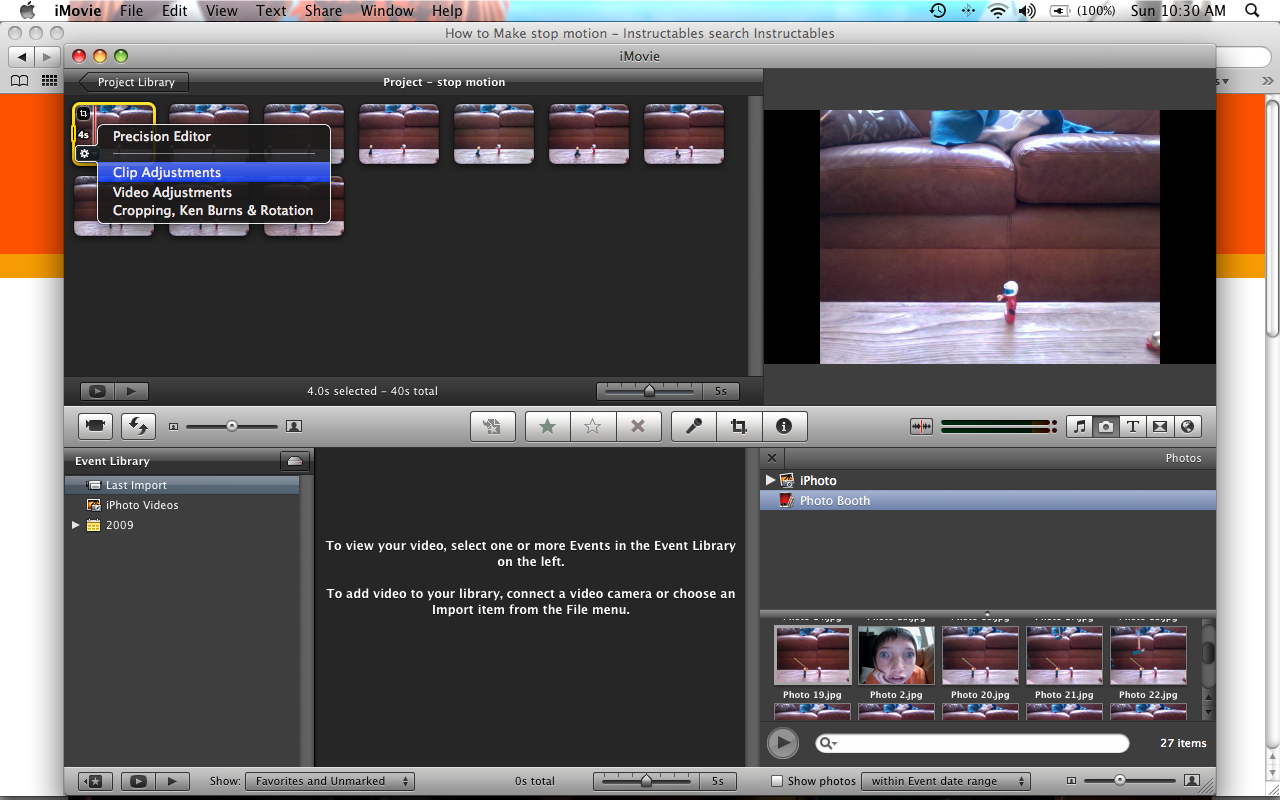Choose Cropping, Ken Burns & Rotation

[214, 211]
